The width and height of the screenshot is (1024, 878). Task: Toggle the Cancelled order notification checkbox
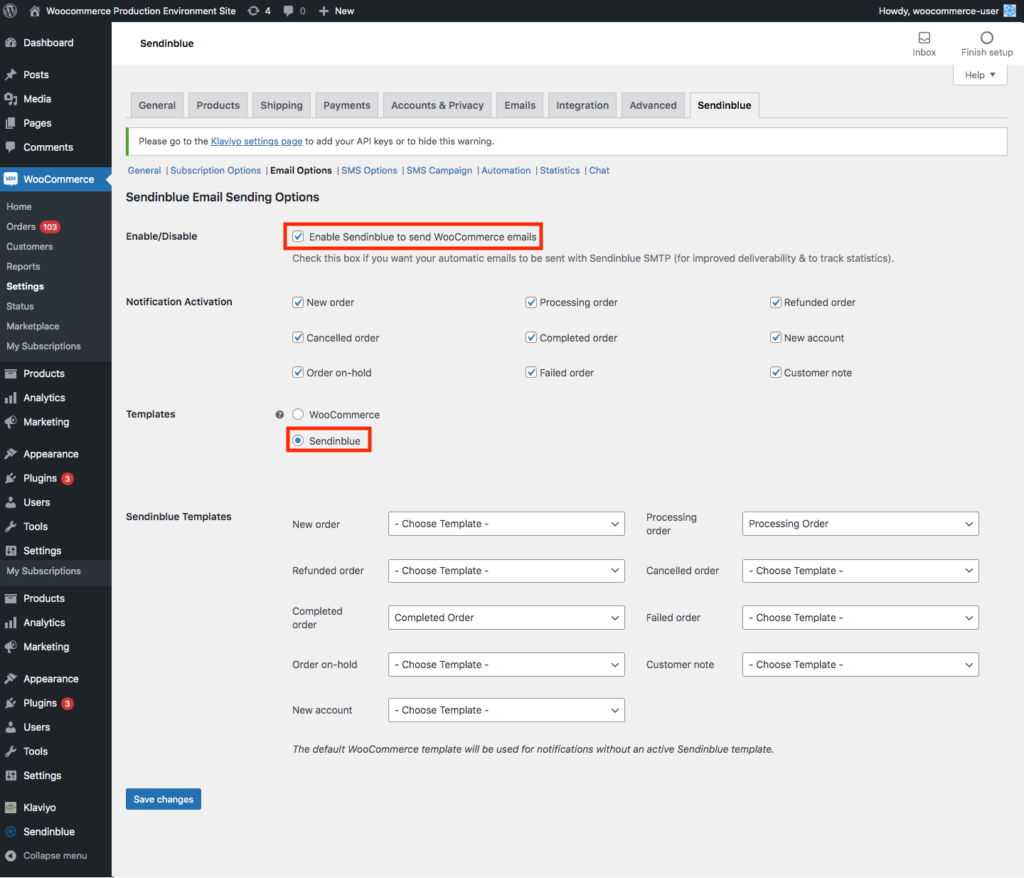[x=298, y=338]
